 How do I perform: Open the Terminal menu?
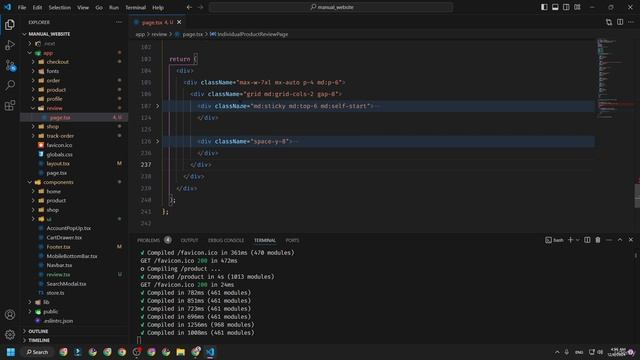136,7
